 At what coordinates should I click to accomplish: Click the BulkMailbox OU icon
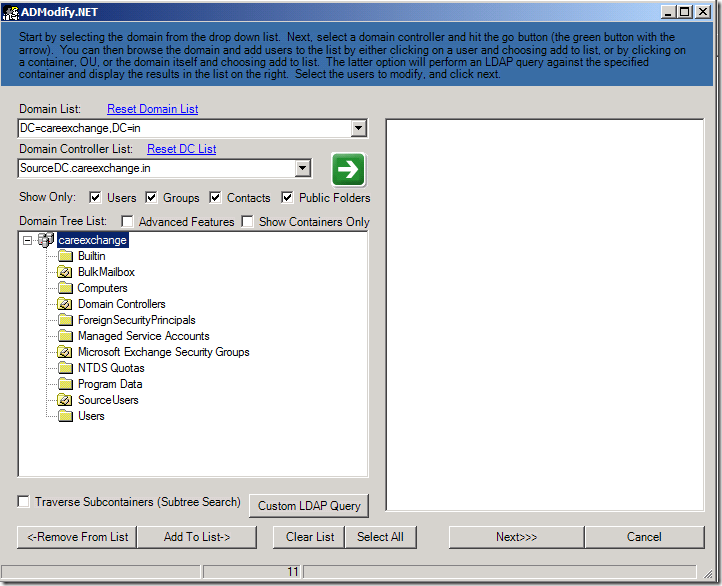click(65, 272)
